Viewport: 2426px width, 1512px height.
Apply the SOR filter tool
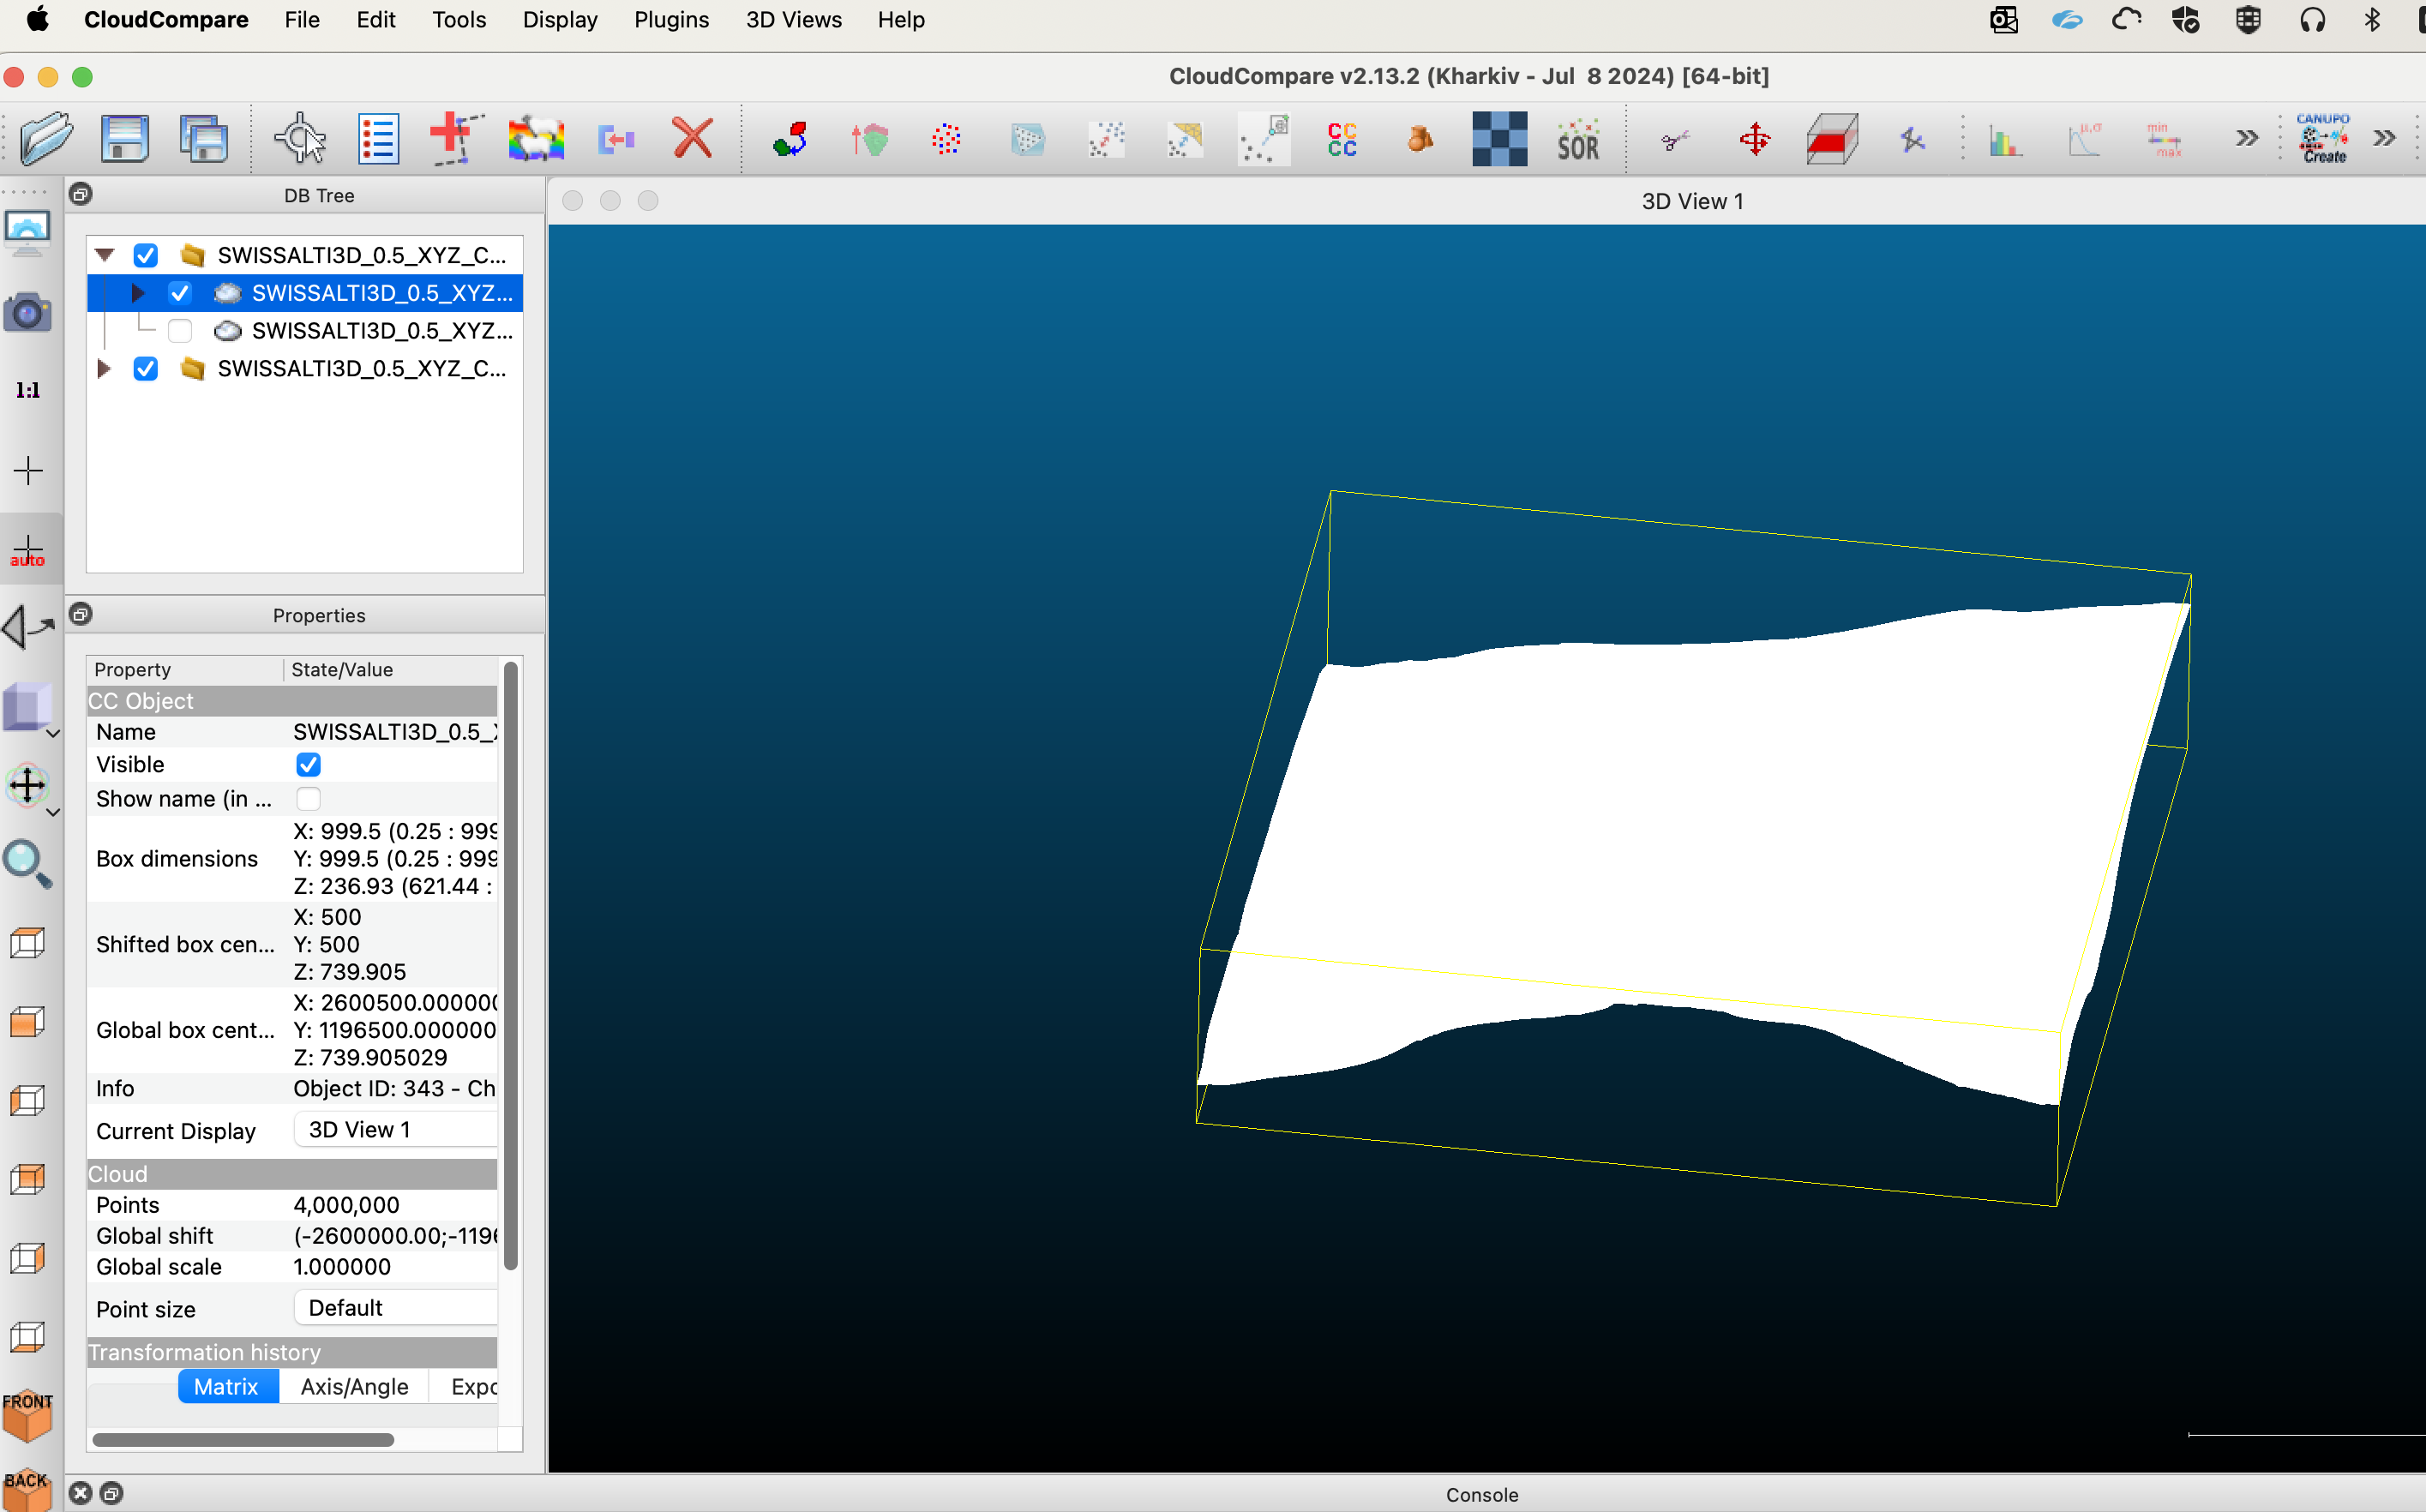point(1578,139)
